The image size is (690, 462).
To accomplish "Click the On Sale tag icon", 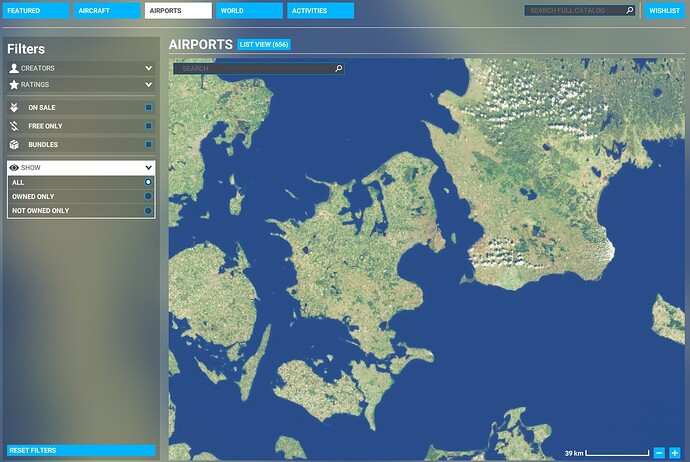I will [x=14, y=107].
